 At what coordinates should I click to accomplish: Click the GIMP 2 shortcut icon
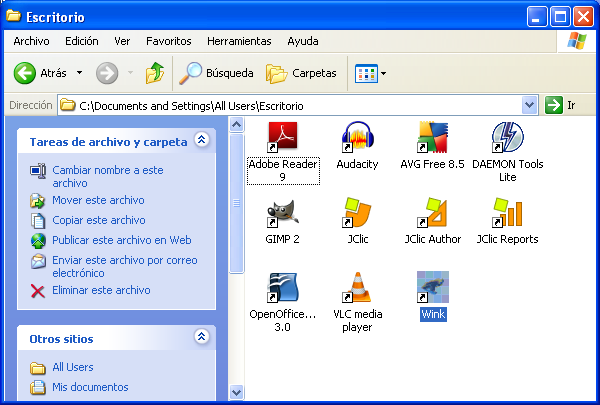282,213
